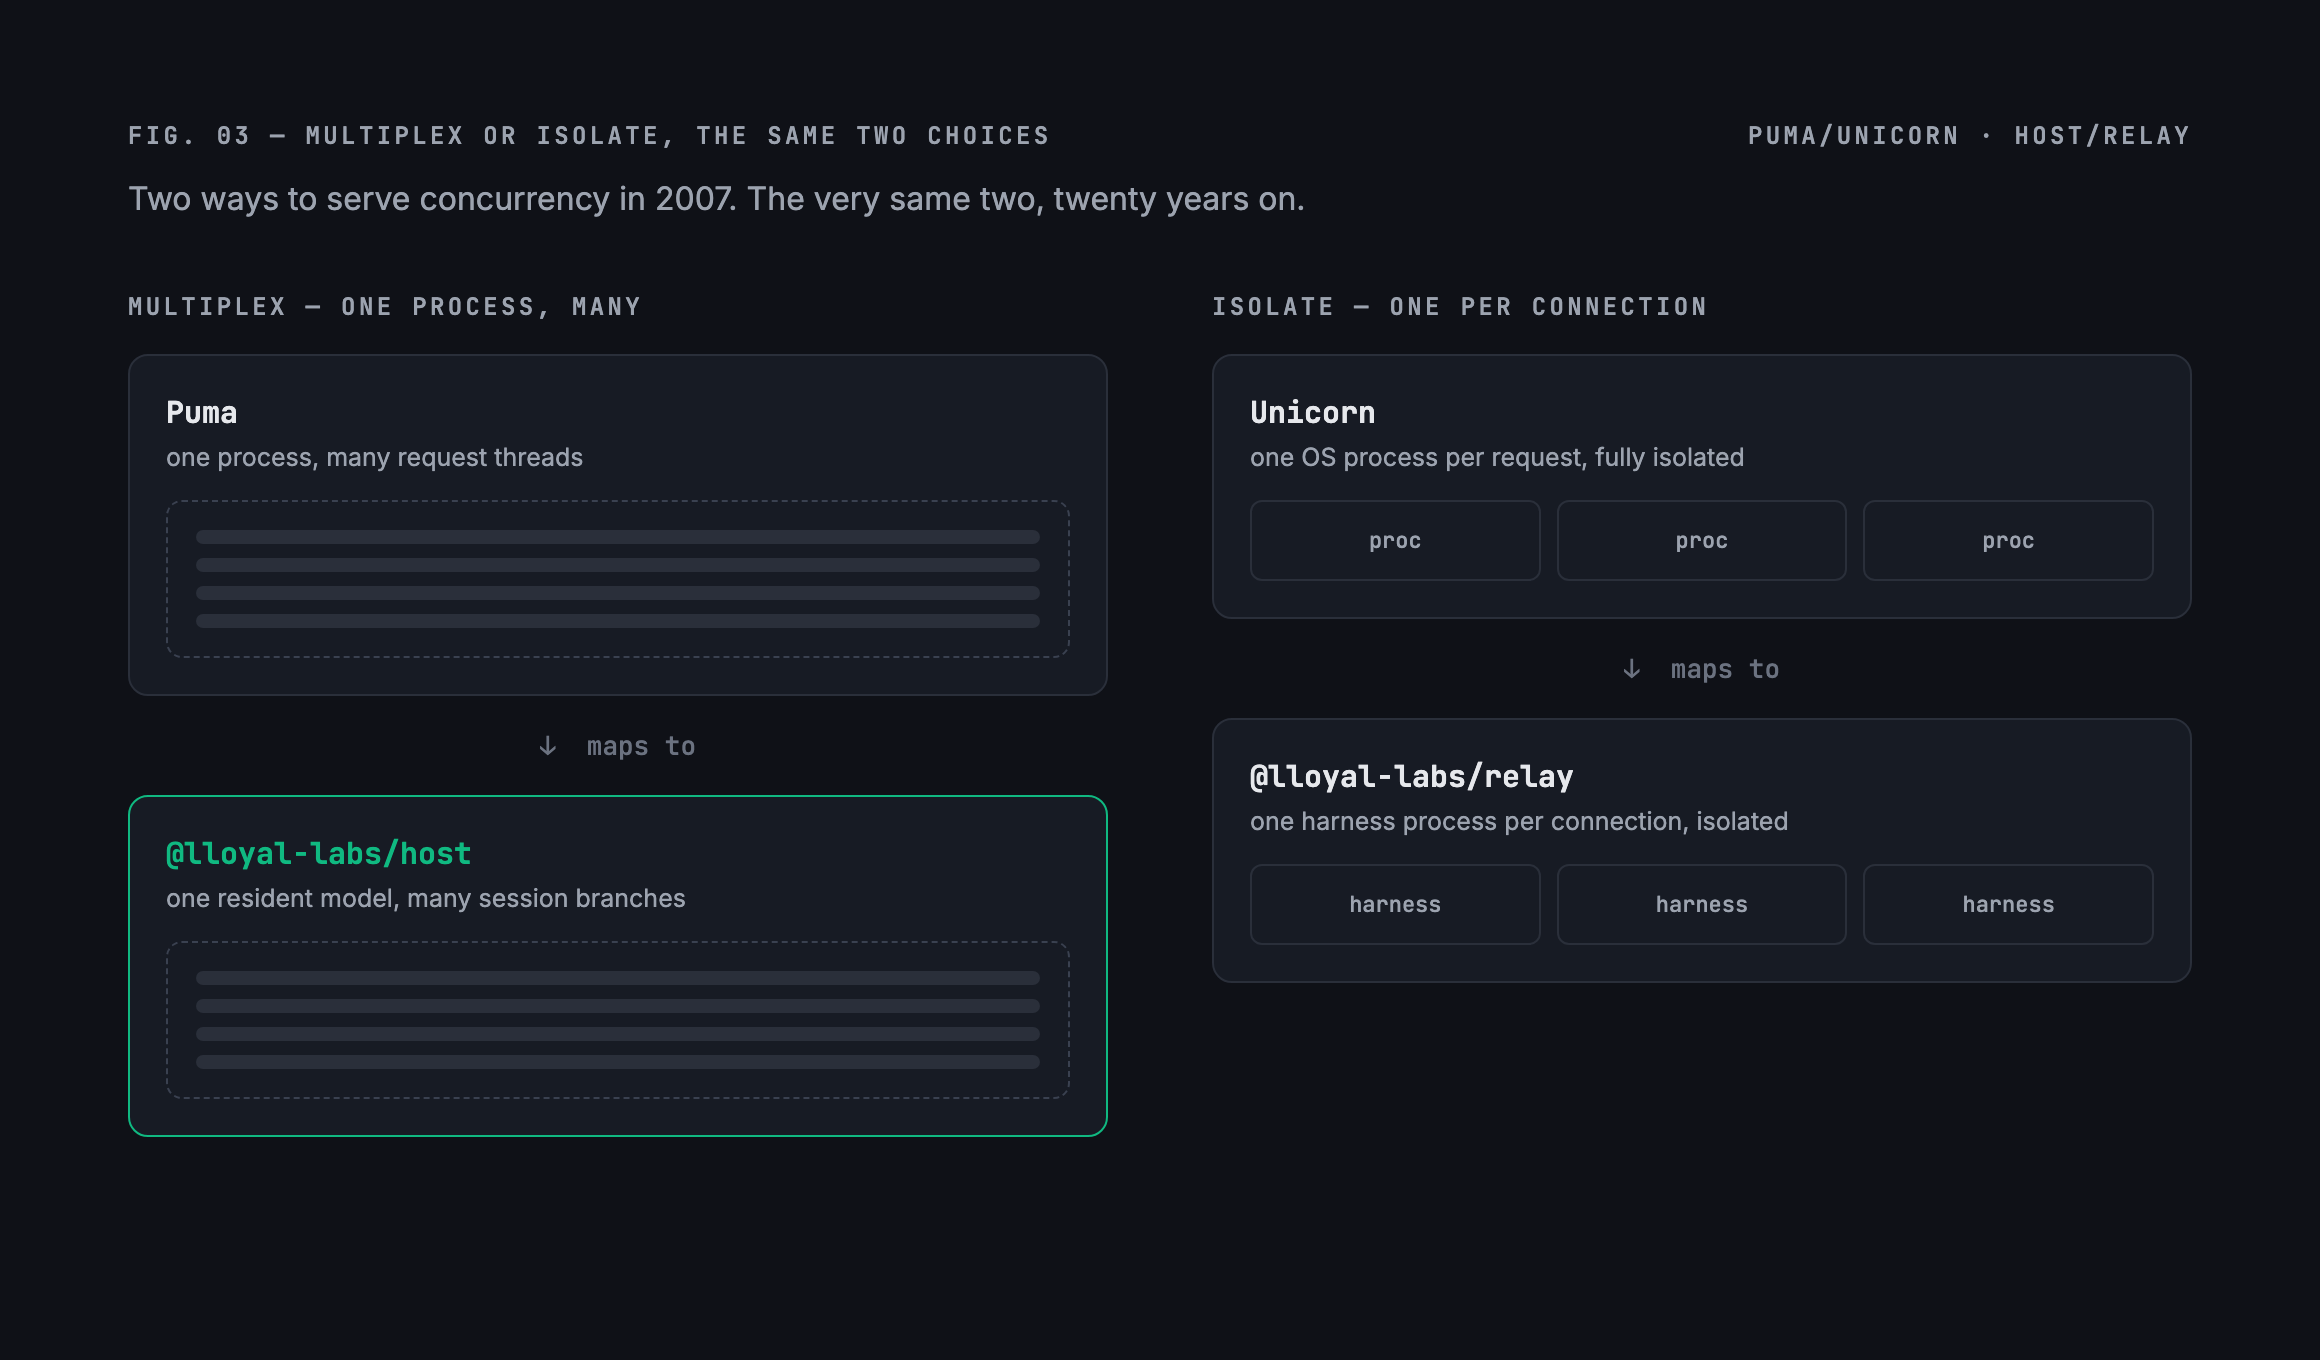Click the middle 'proc' box in Unicorn card
This screenshot has width=2320, height=1360.
[1702, 541]
